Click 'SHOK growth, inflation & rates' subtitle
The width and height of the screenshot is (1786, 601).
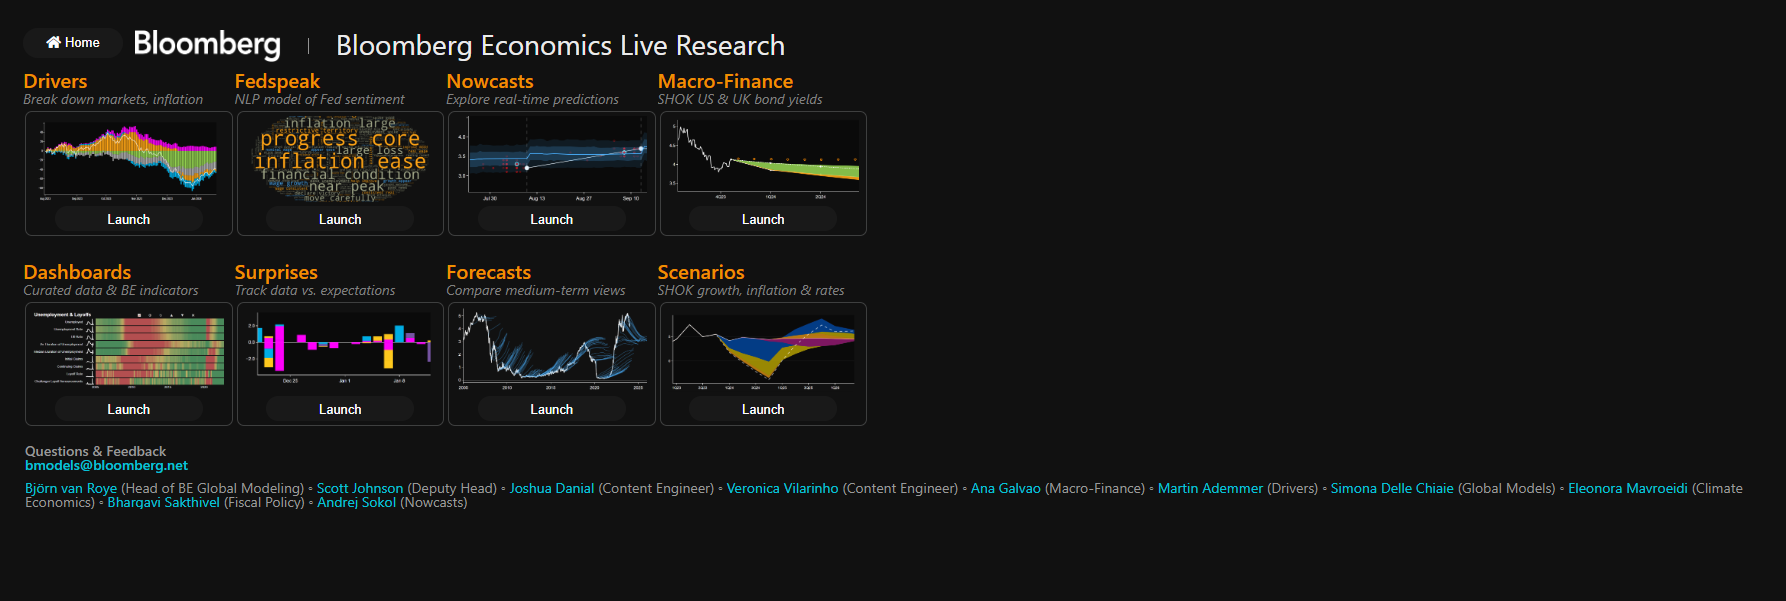(x=751, y=290)
